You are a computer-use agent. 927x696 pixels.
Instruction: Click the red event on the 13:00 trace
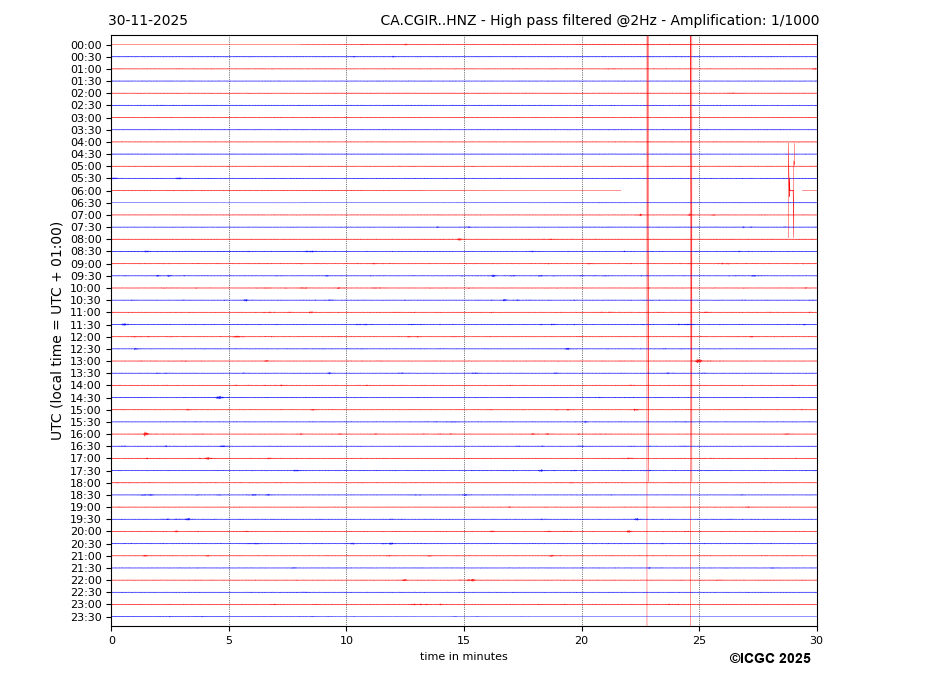[x=698, y=361]
